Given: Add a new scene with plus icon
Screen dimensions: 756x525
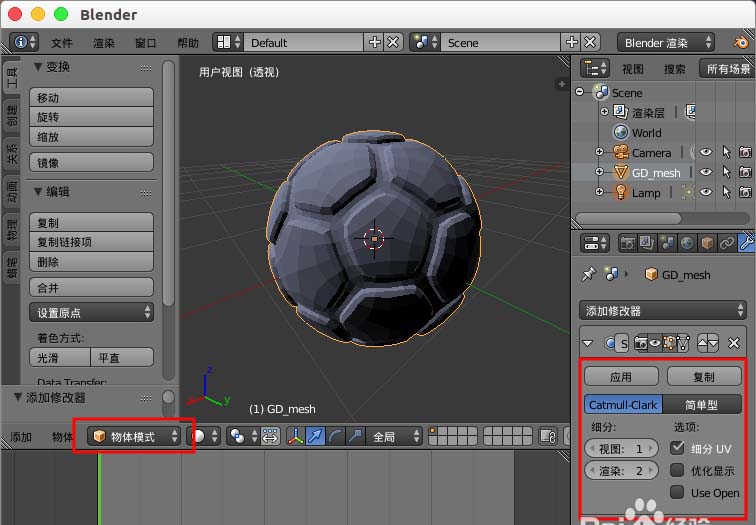Looking at the screenshot, I should pos(571,42).
